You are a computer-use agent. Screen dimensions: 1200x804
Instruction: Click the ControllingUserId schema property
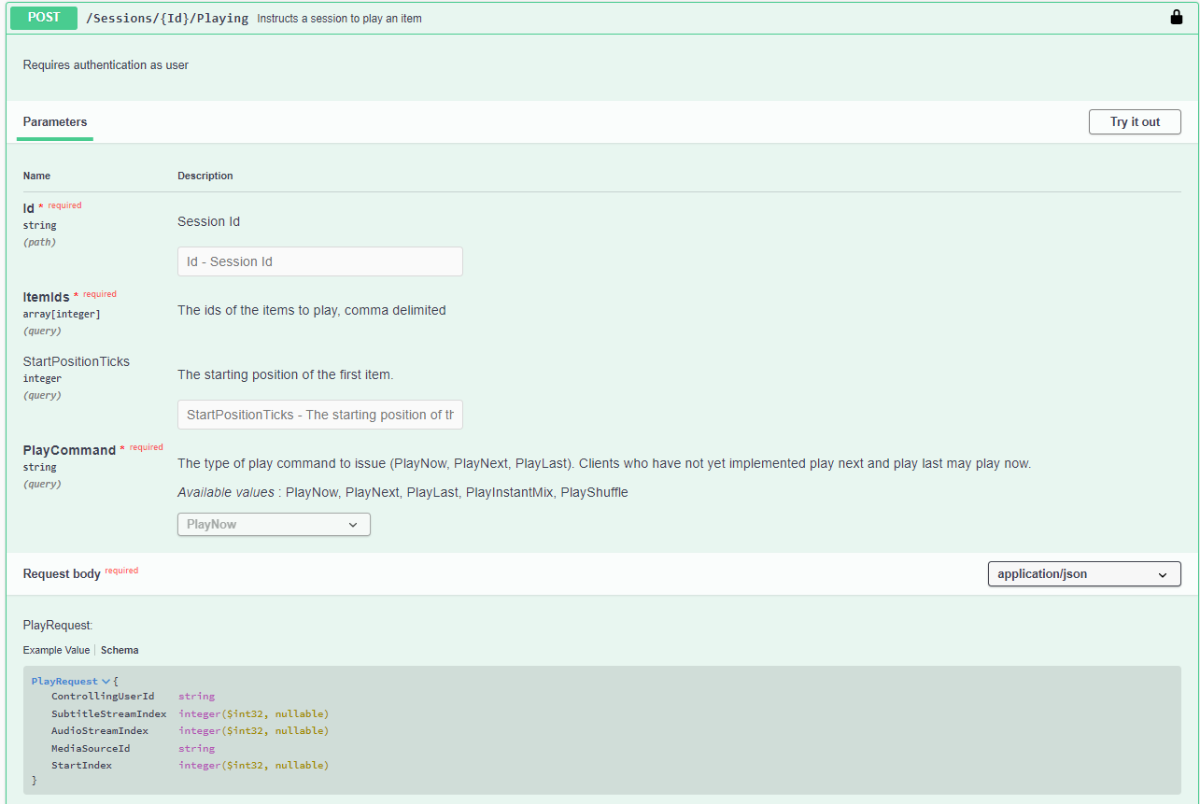[x=103, y=696]
